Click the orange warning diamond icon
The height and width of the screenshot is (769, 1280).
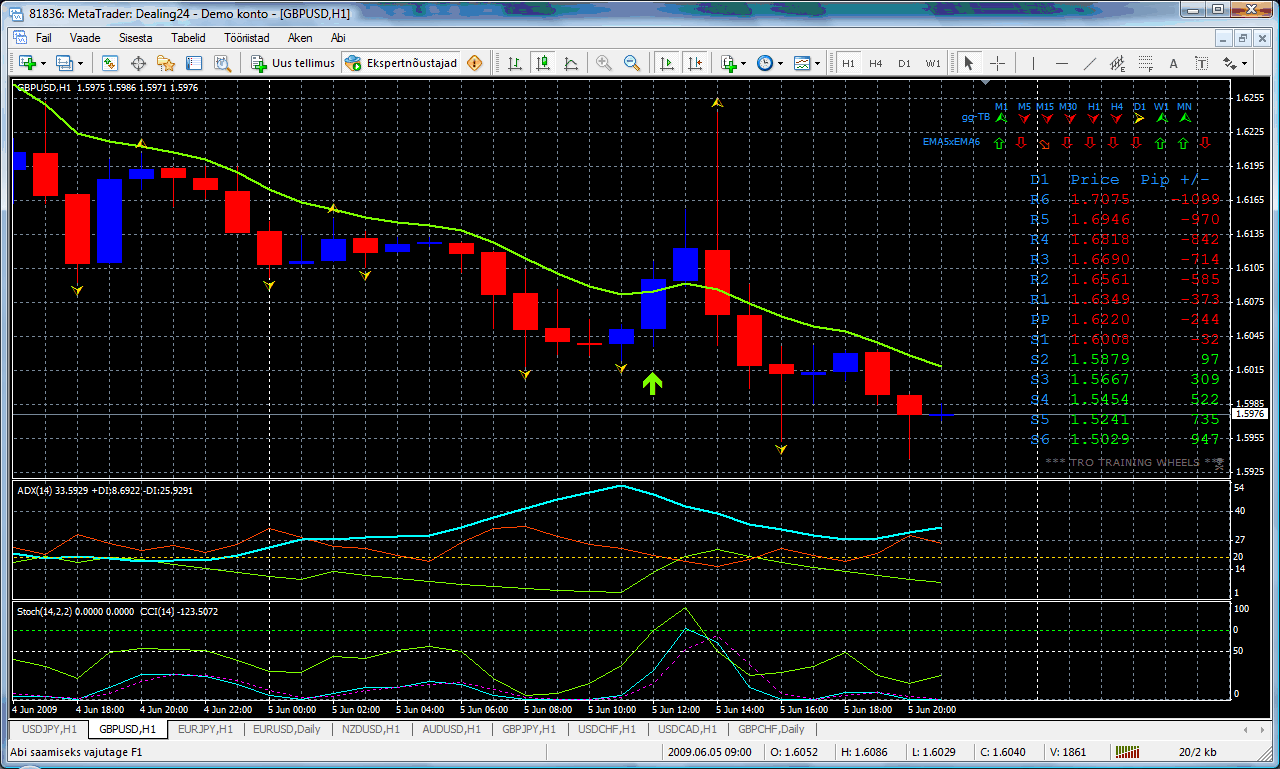click(474, 63)
